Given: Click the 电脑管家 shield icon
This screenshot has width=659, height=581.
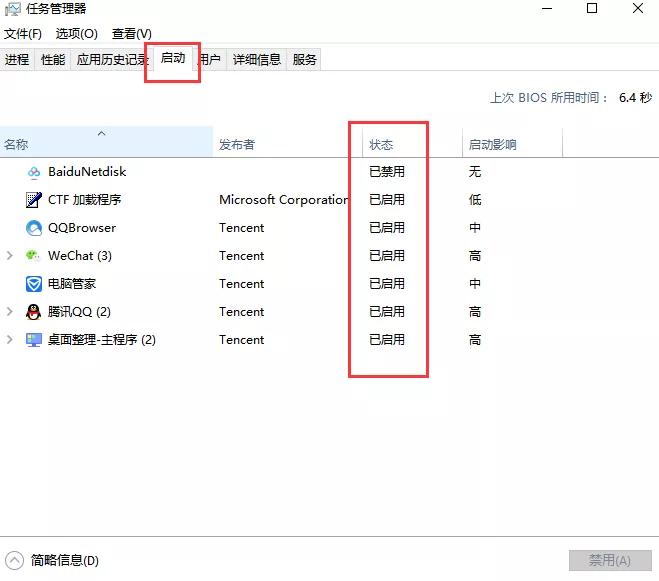Looking at the screenshot, I should click(x=34, y=284).
